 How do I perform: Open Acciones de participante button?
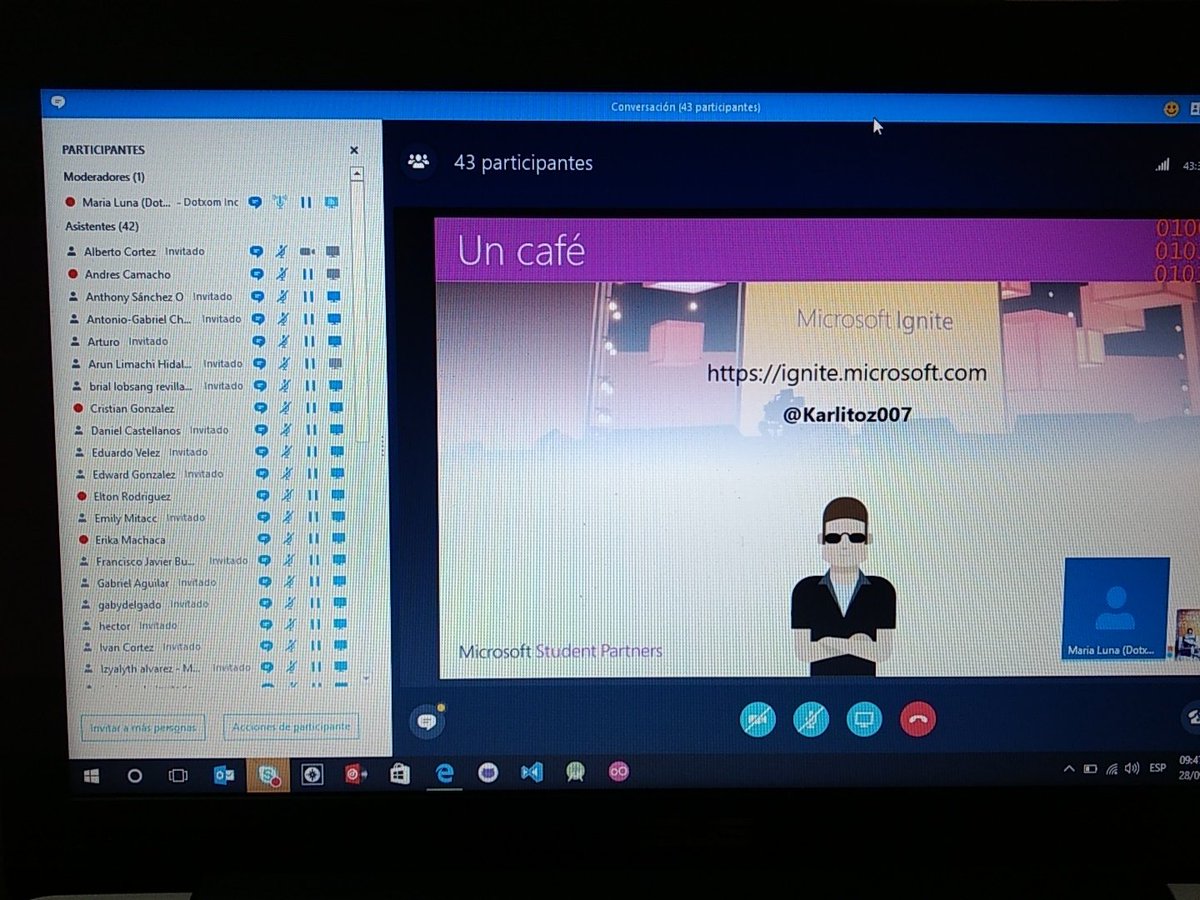tap(291, 726)
